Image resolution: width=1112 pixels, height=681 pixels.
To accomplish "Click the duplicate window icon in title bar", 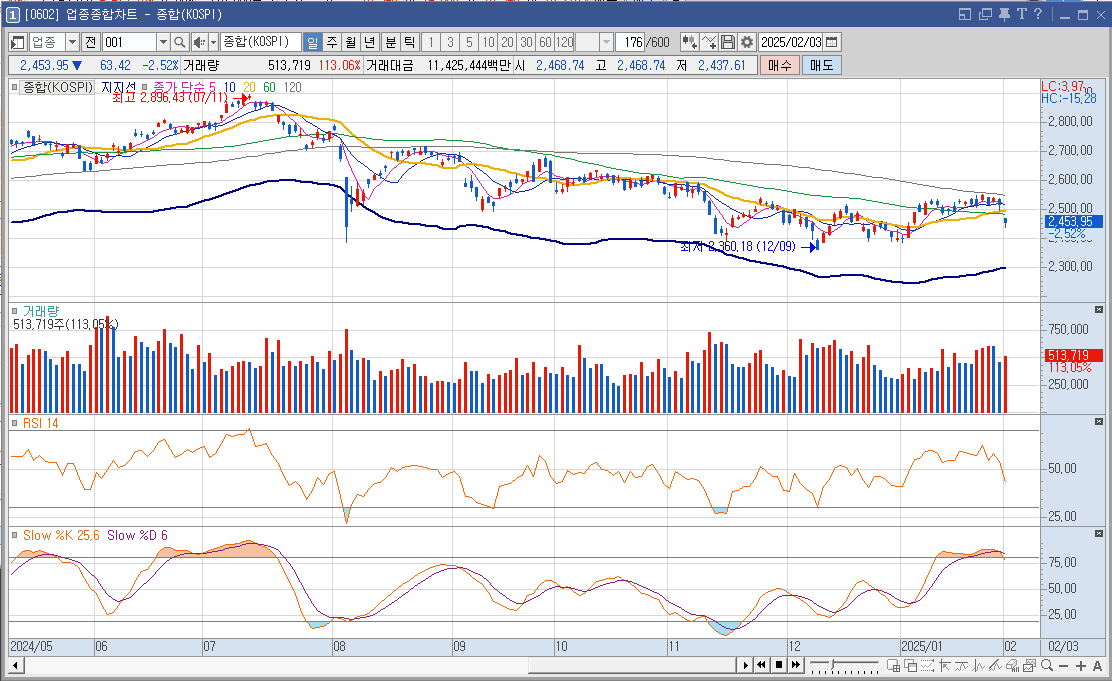I will pyautogui.click(x=985, y=14).
